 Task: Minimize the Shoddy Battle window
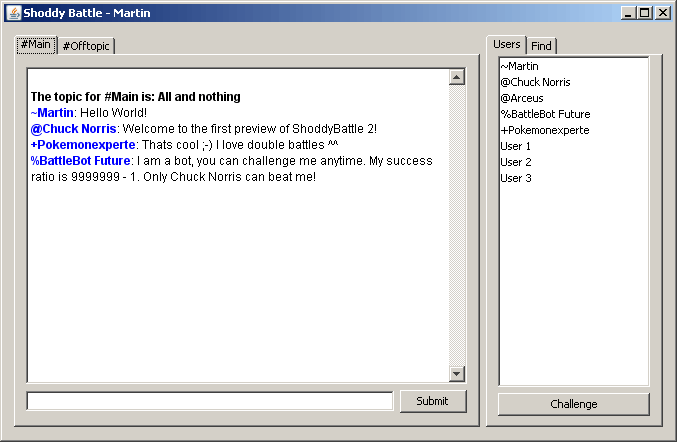click(628, 13)
